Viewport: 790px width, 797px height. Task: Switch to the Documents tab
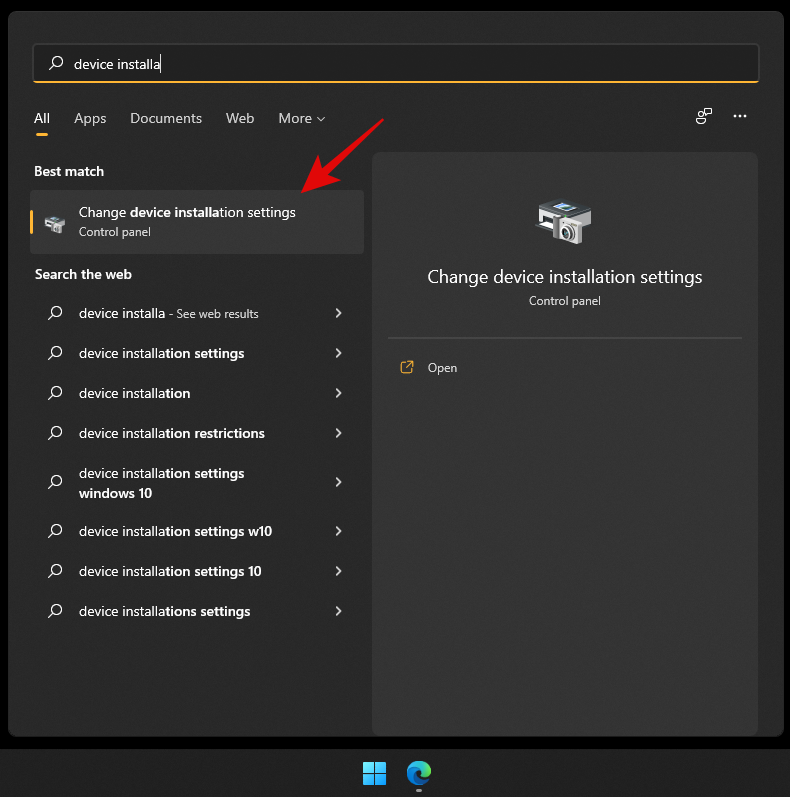(x=166, y=118)
